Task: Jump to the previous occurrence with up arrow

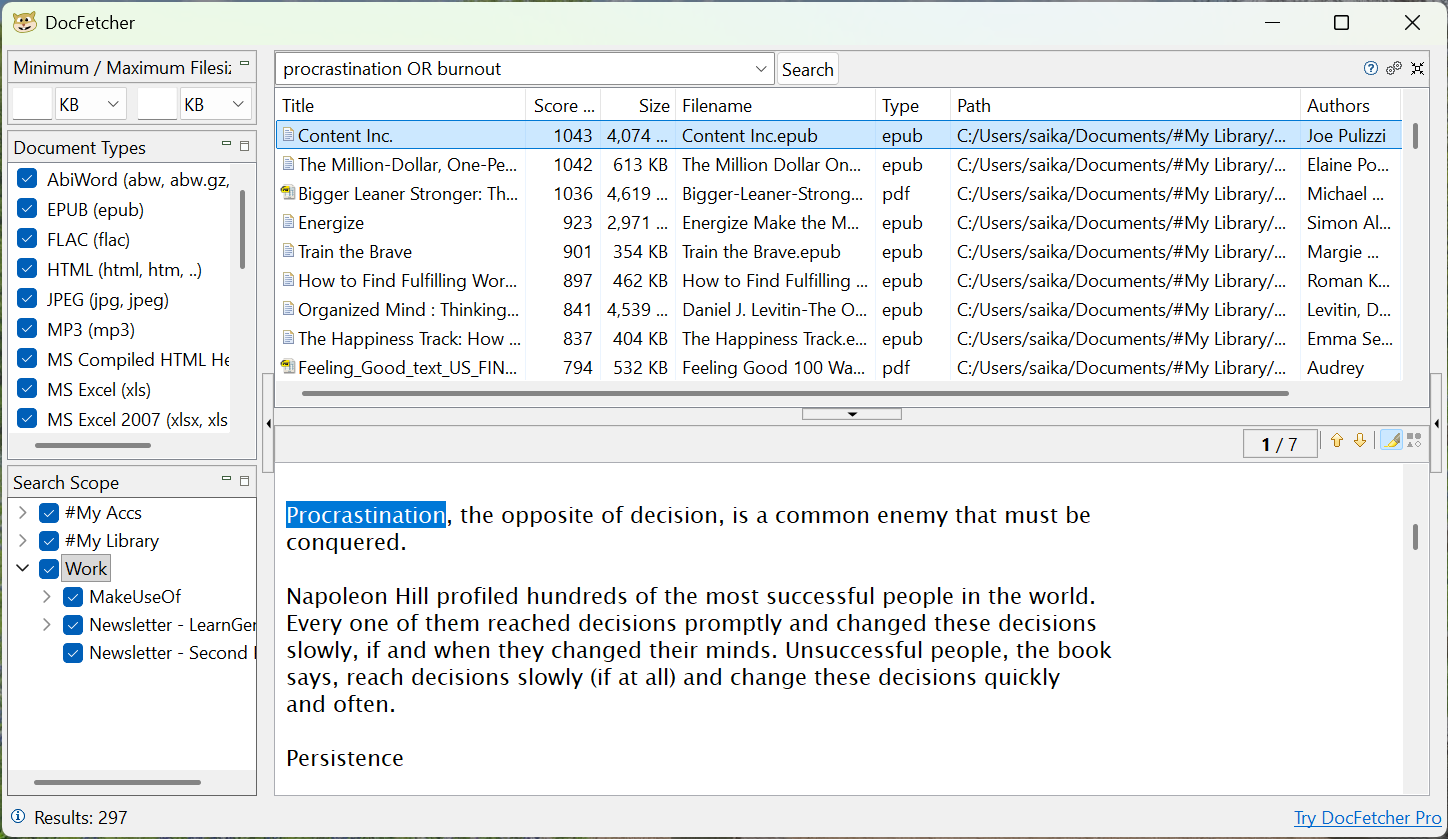Action: coord(1337,441)
